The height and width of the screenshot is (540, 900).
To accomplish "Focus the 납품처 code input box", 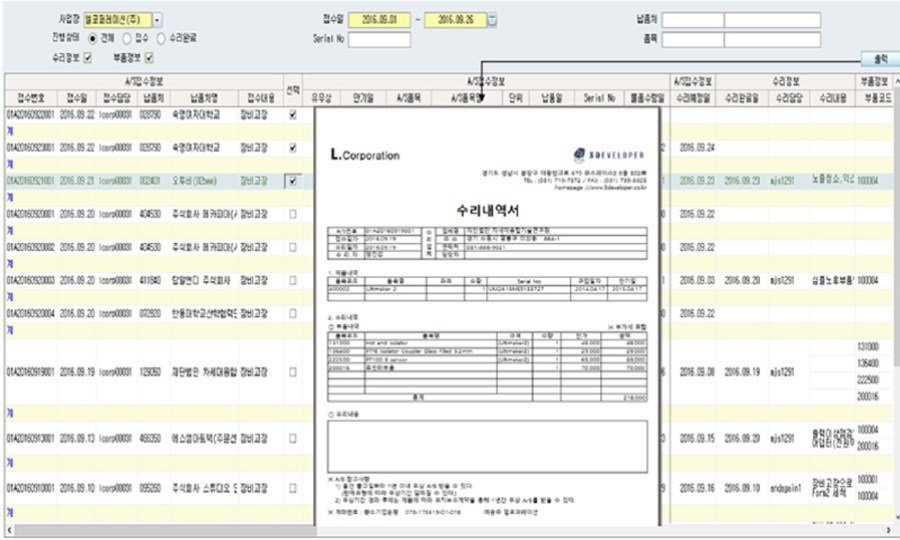I will coord(693,20).
